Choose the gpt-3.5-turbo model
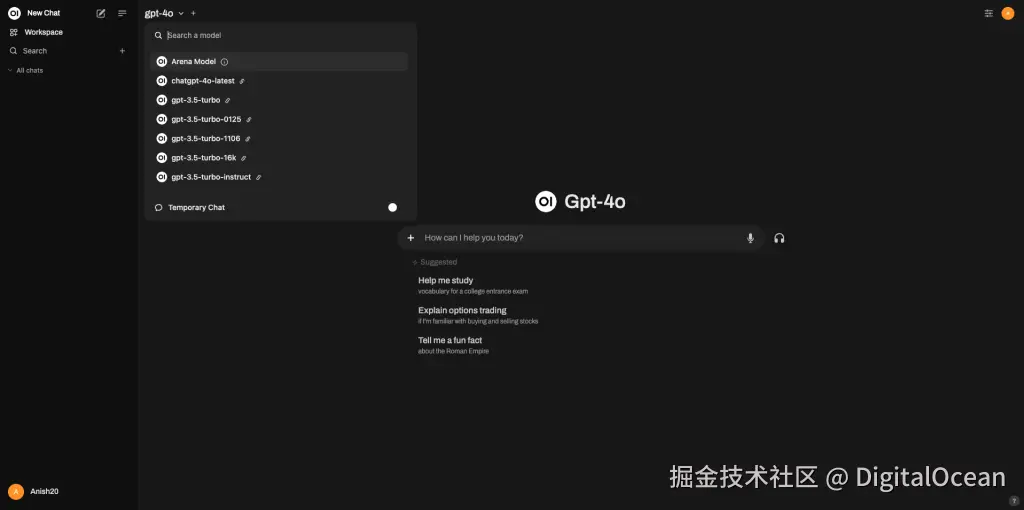 (279, 100)
